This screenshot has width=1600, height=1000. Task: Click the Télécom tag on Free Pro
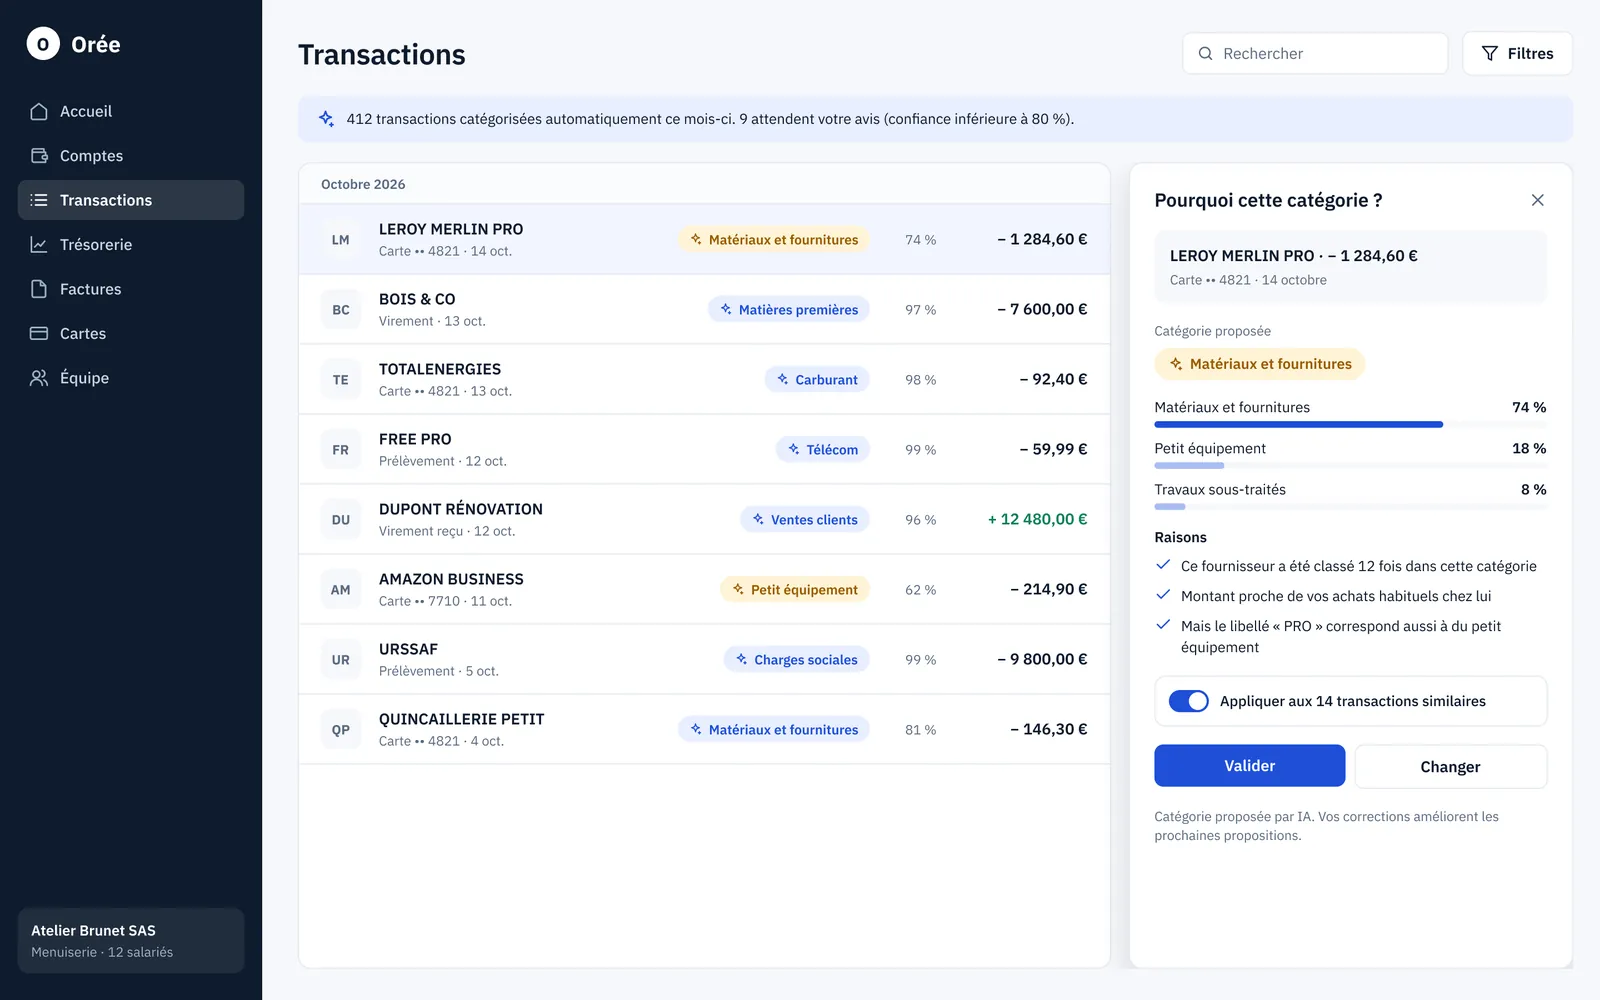823,450
